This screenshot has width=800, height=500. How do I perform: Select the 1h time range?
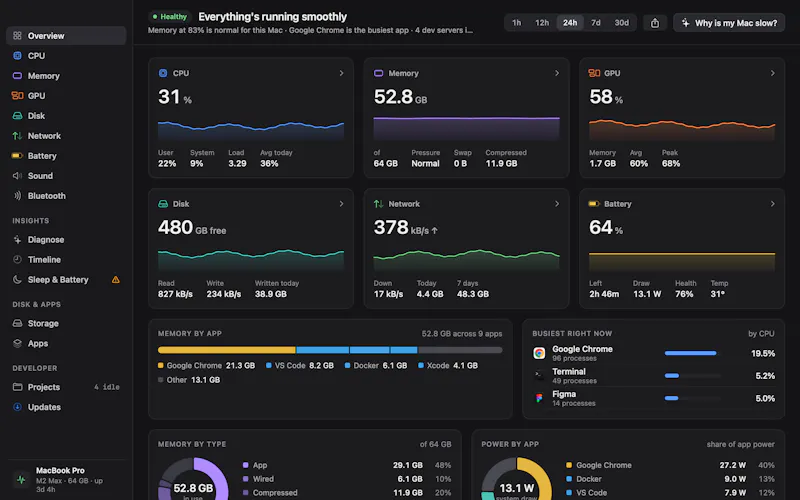[x=517, y=23]
